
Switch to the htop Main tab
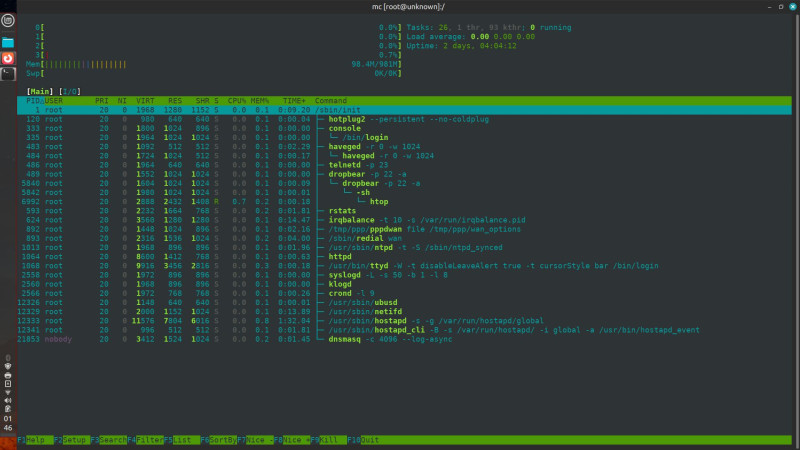coord(40,91)
